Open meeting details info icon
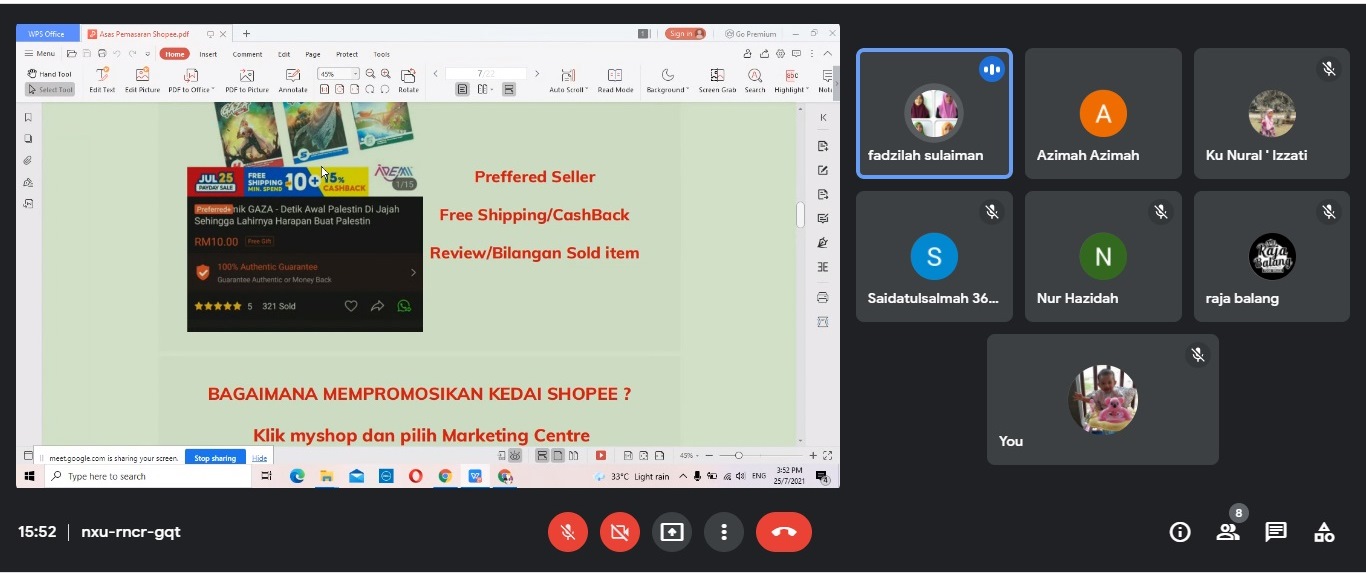The height and width of the screenshot is (573, 1366). tap(1180, 532)
